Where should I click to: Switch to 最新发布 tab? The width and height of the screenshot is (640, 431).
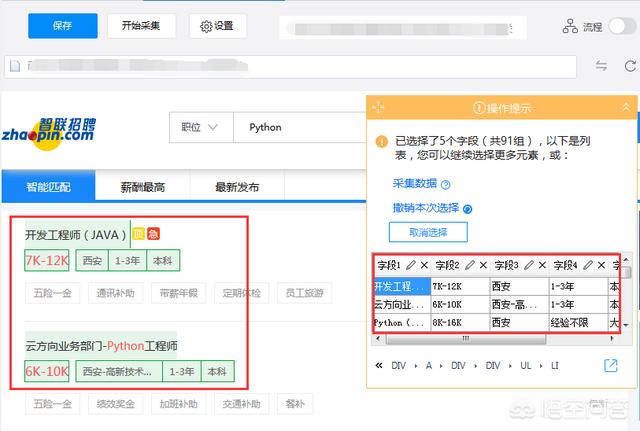click(x=237, y=187)
